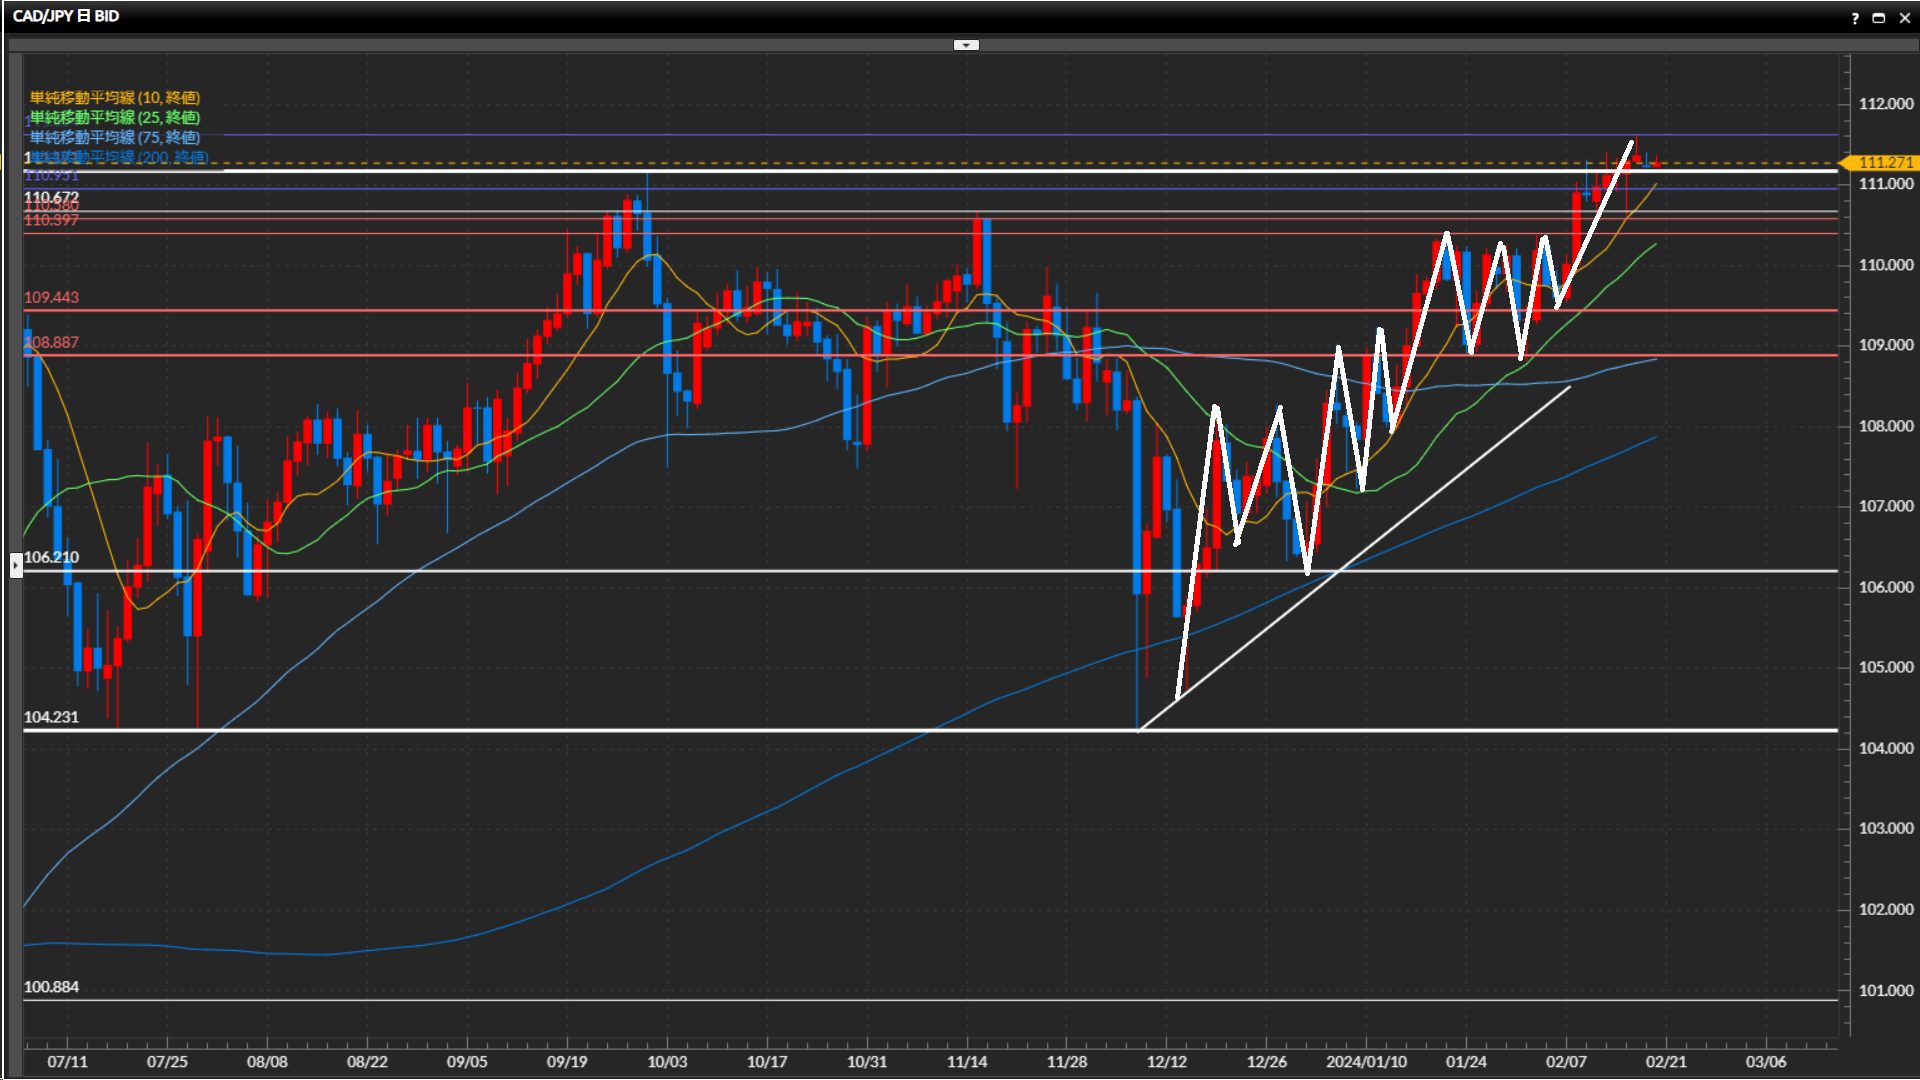
Task: Click the current price tag 111.271
Action: tap(1884, 162)
